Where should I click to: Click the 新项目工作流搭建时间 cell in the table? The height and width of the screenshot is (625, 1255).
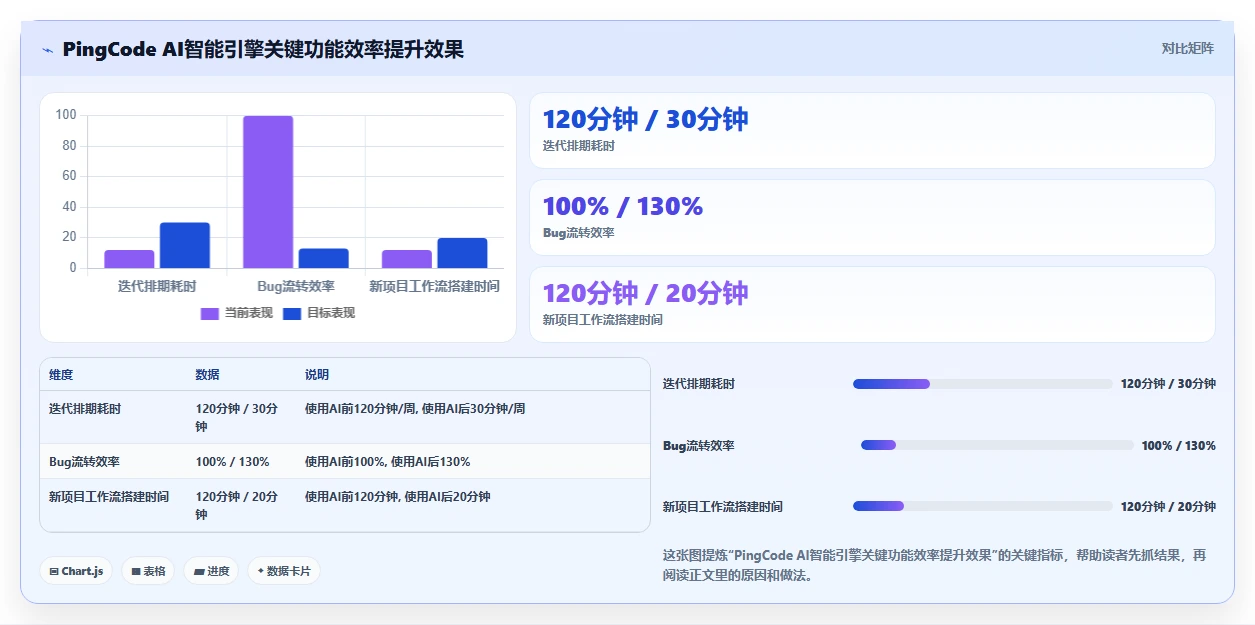point(109,497)
